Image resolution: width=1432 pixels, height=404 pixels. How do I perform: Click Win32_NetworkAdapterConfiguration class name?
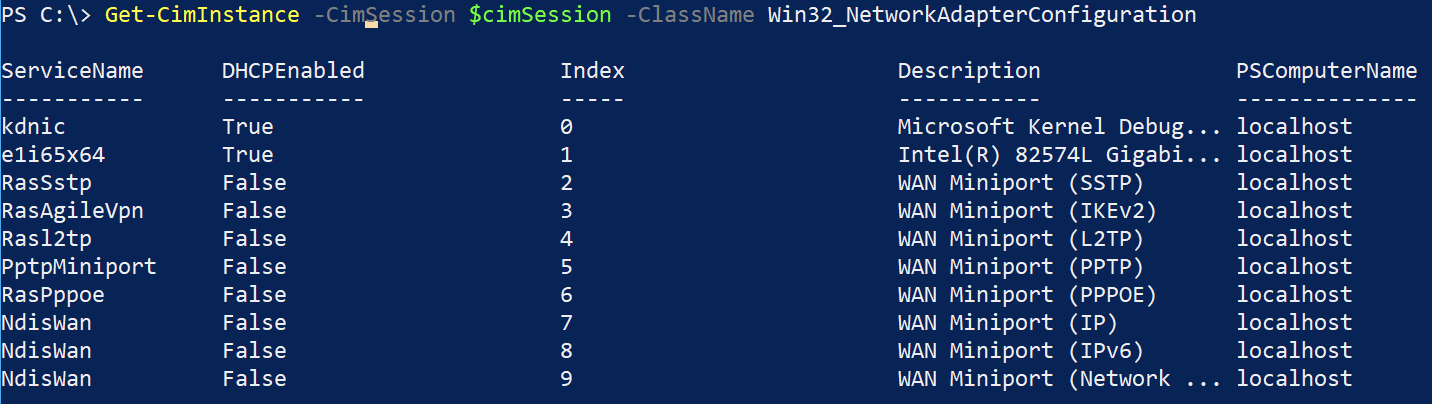pos(982,15)
